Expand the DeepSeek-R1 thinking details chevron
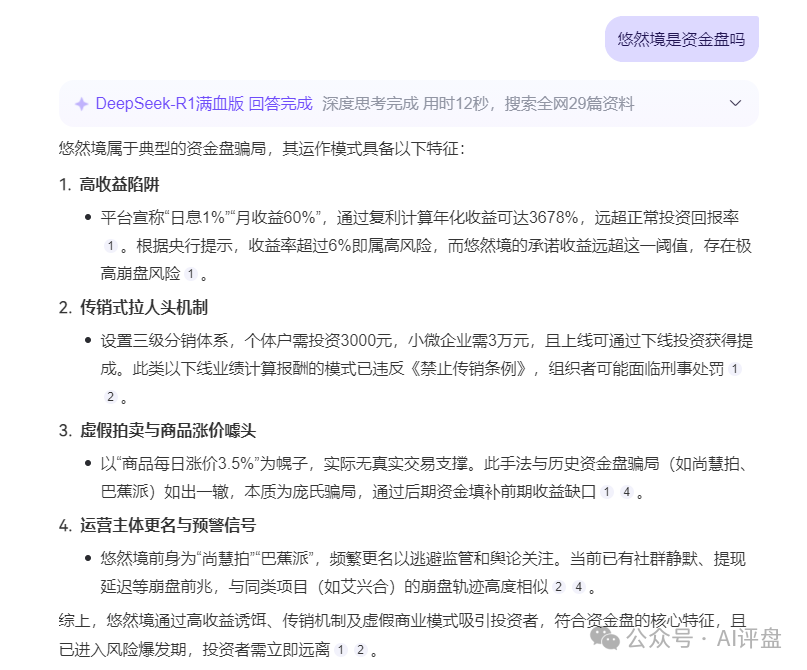The image size is (807, 670). coord(735,103)
